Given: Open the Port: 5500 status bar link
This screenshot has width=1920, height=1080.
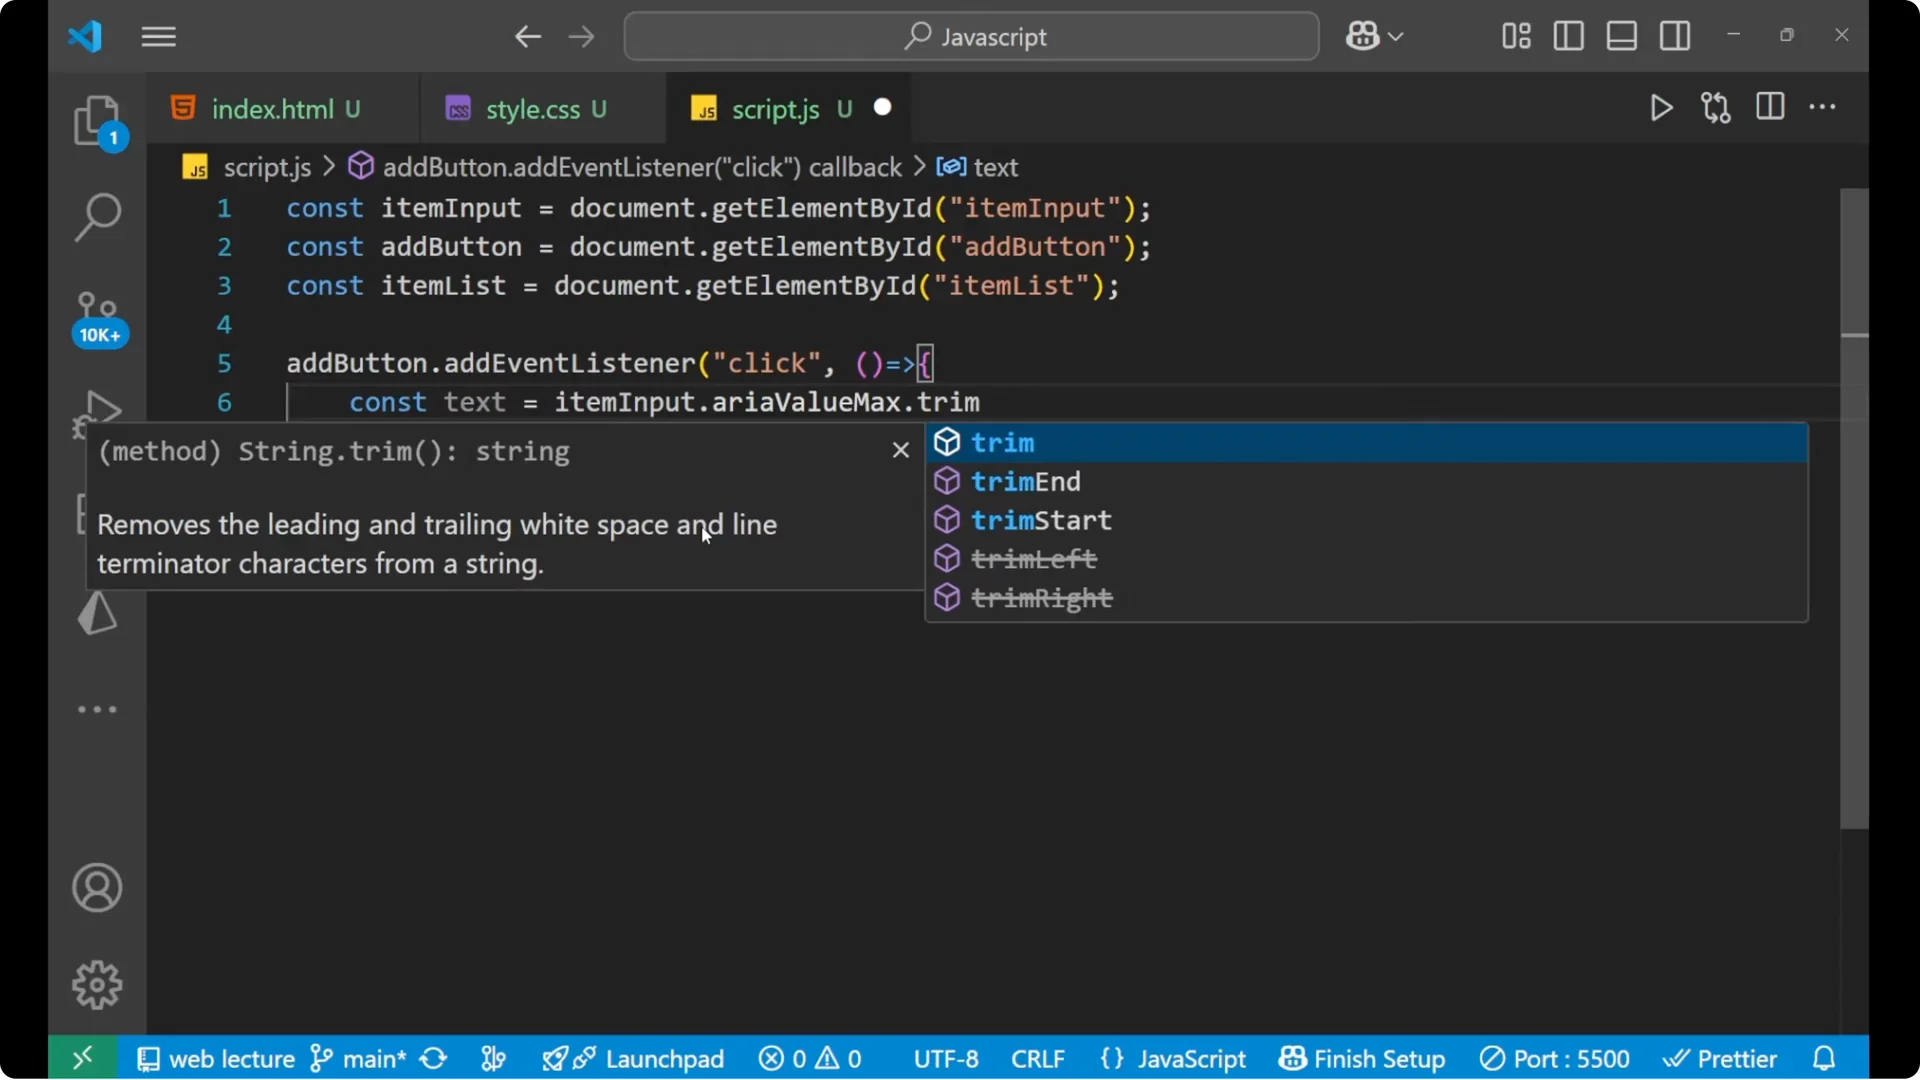Looking at the screenshot, I should pyautogui.click(x=1555, y=1058).
